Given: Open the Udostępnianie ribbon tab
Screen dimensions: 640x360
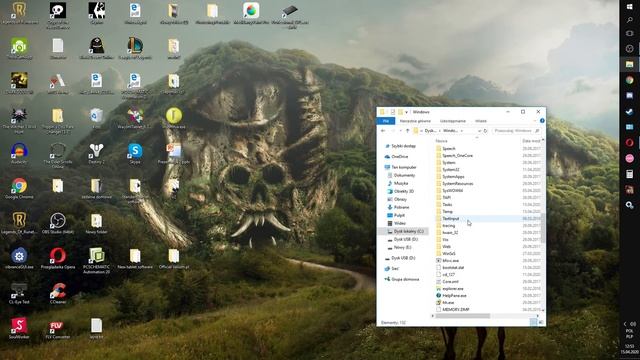Looking at the screenshot, I should (x=453, y=121).
